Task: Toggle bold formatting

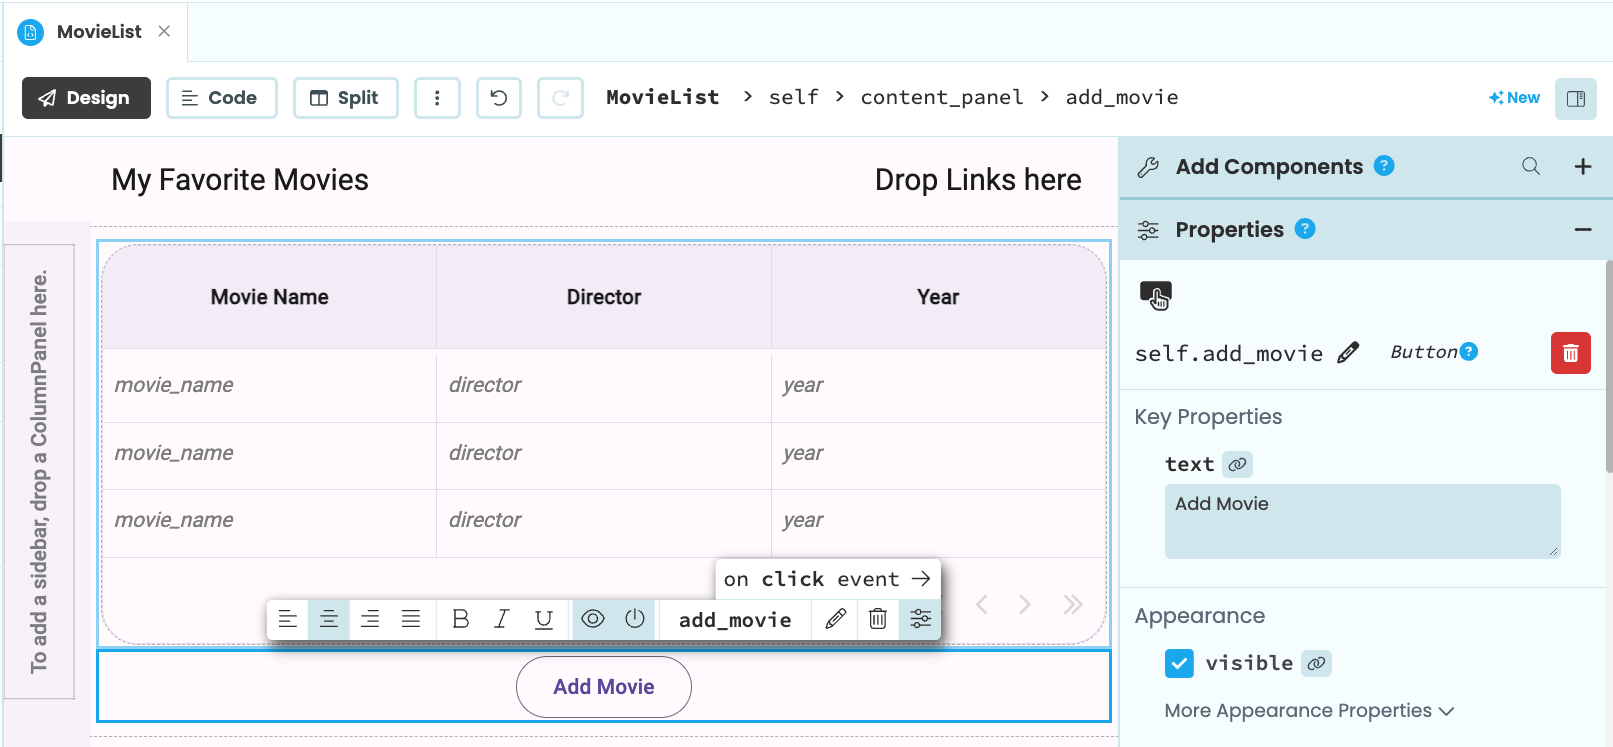Action: point(461,619)
